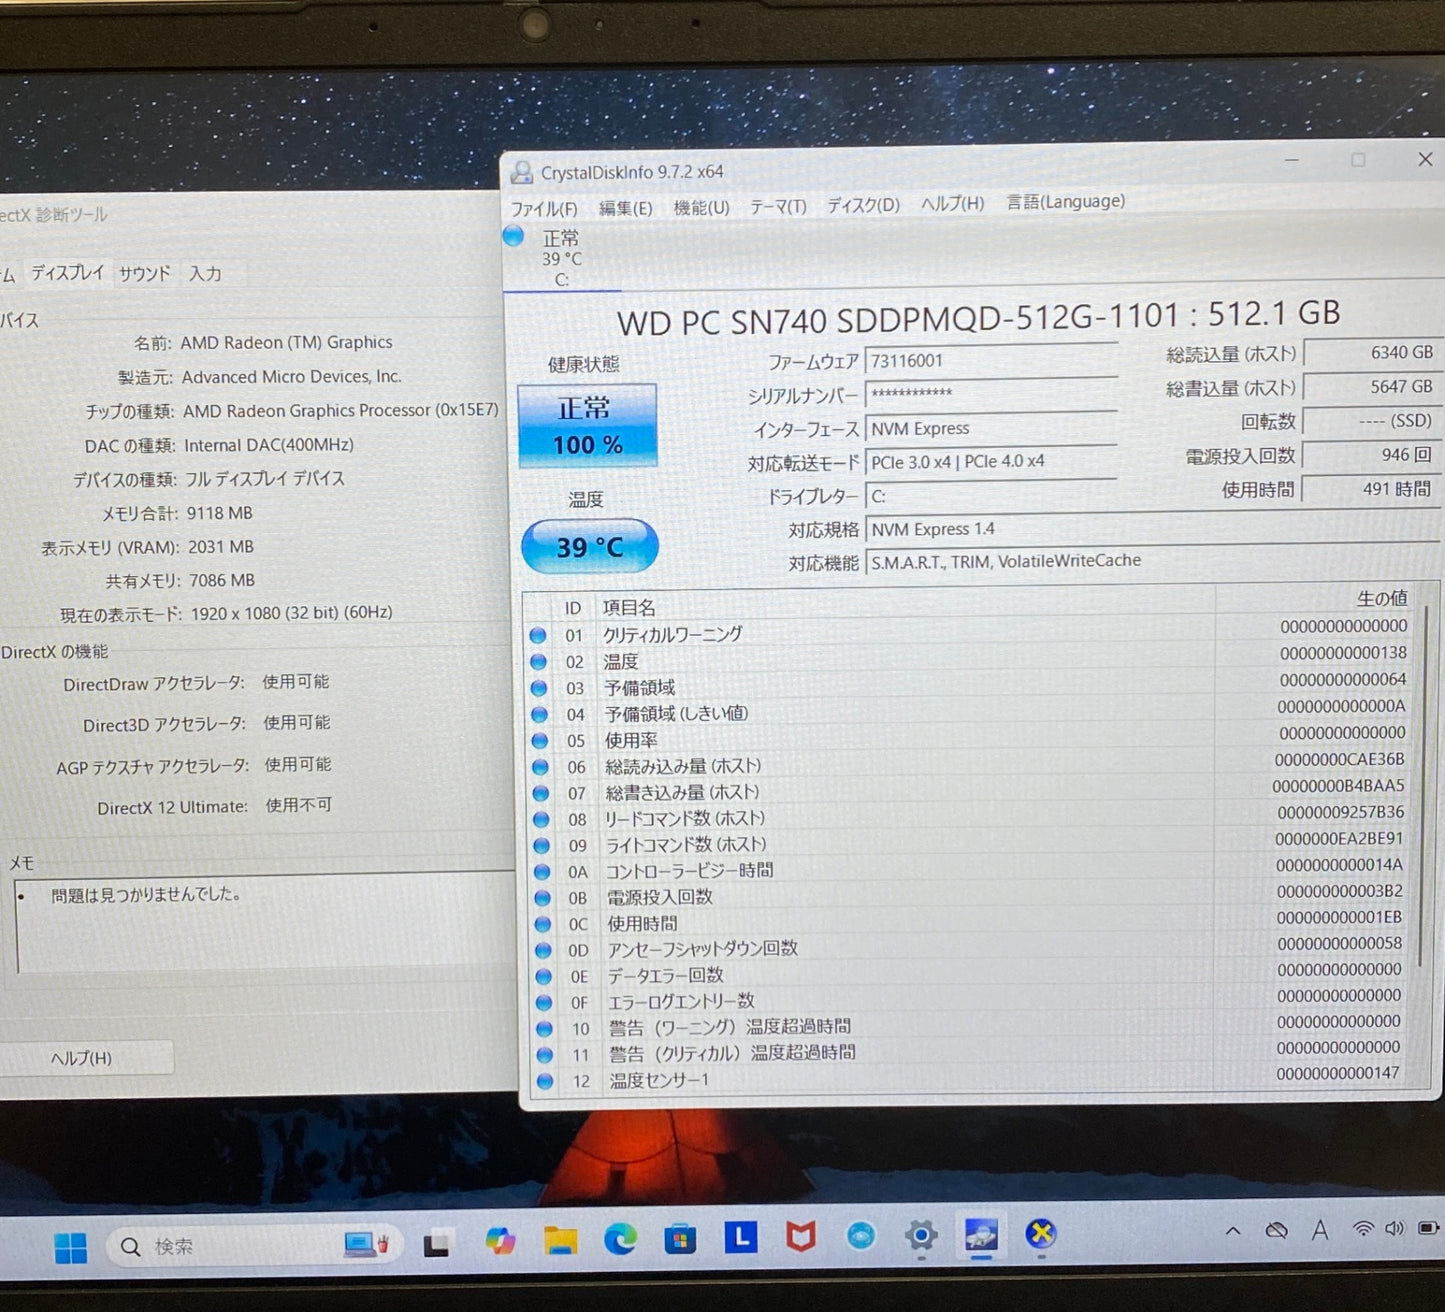Click the CrystalDiskInfo icon in the title bar
The height and width of the screenshot is (1312, 1445).
click(x=521, y=172)
